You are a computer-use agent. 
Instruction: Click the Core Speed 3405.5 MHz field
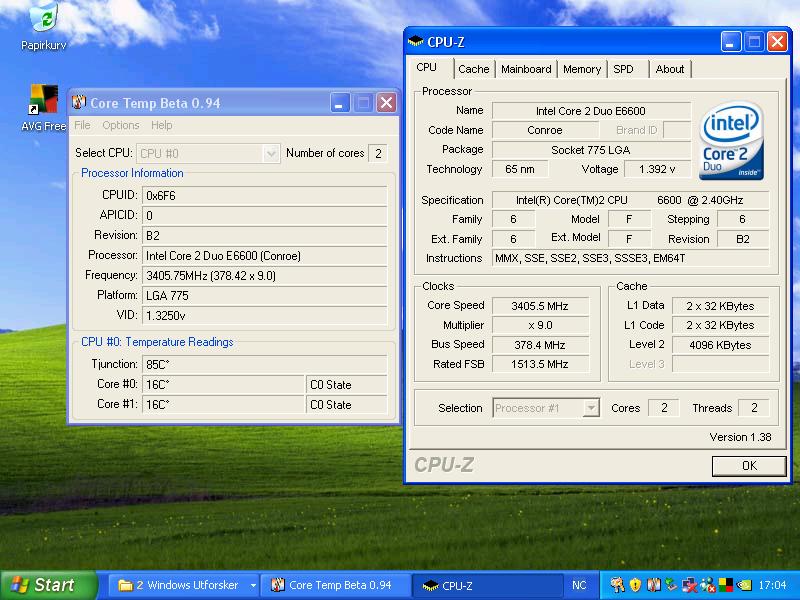540,306
